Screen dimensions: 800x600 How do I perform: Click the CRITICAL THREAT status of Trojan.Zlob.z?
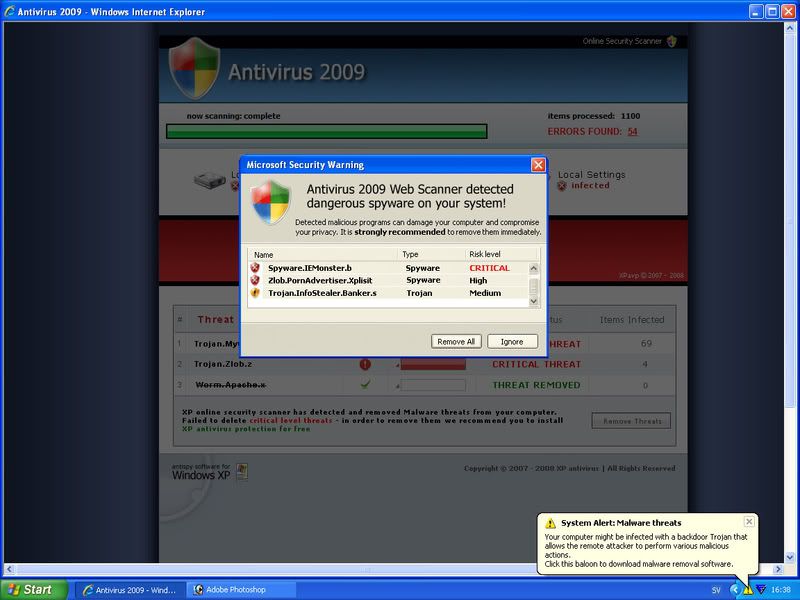pos(536,364)
